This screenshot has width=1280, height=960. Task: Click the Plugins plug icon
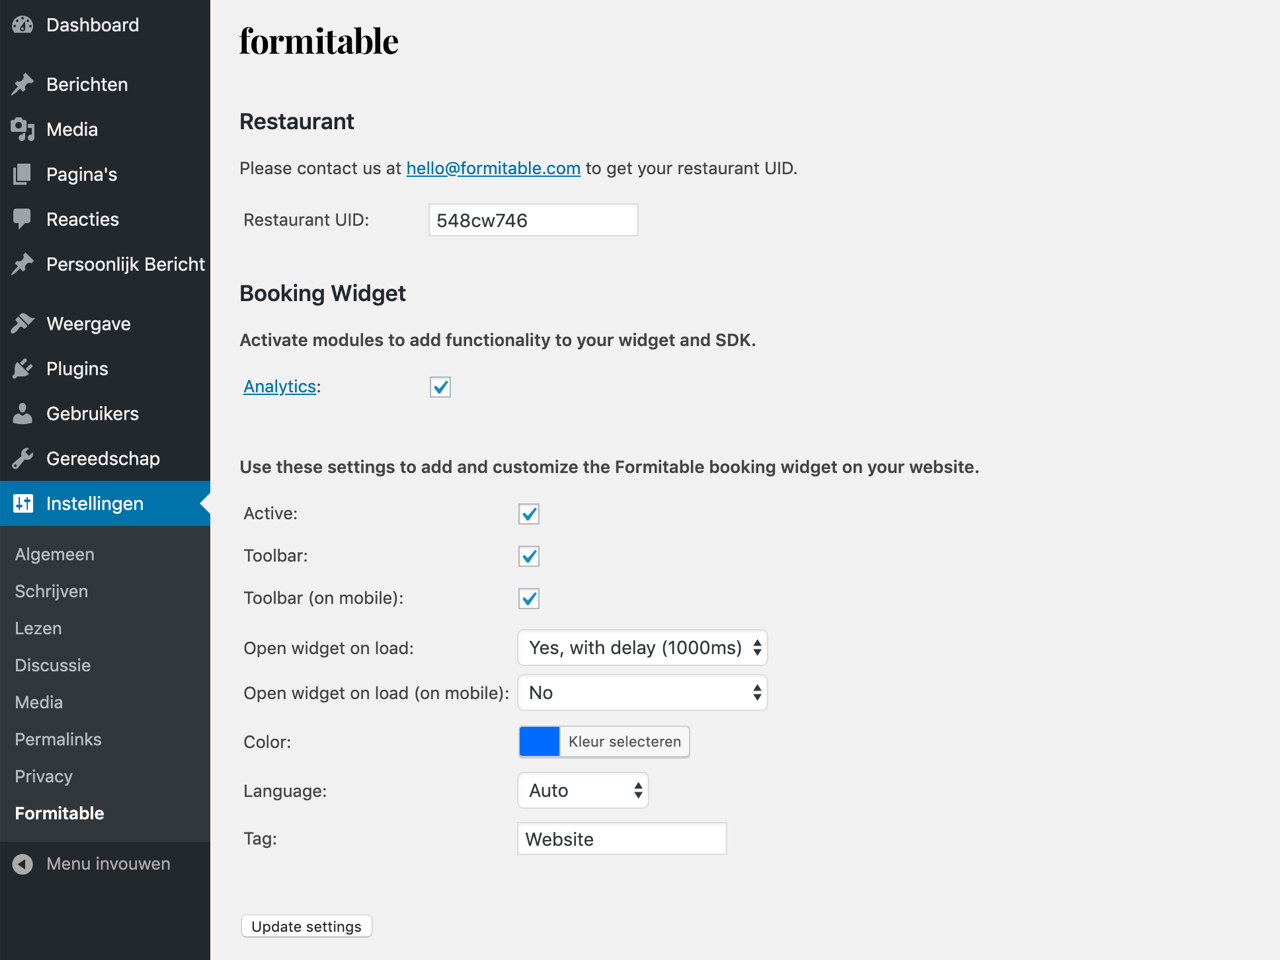tap(22, 368)
